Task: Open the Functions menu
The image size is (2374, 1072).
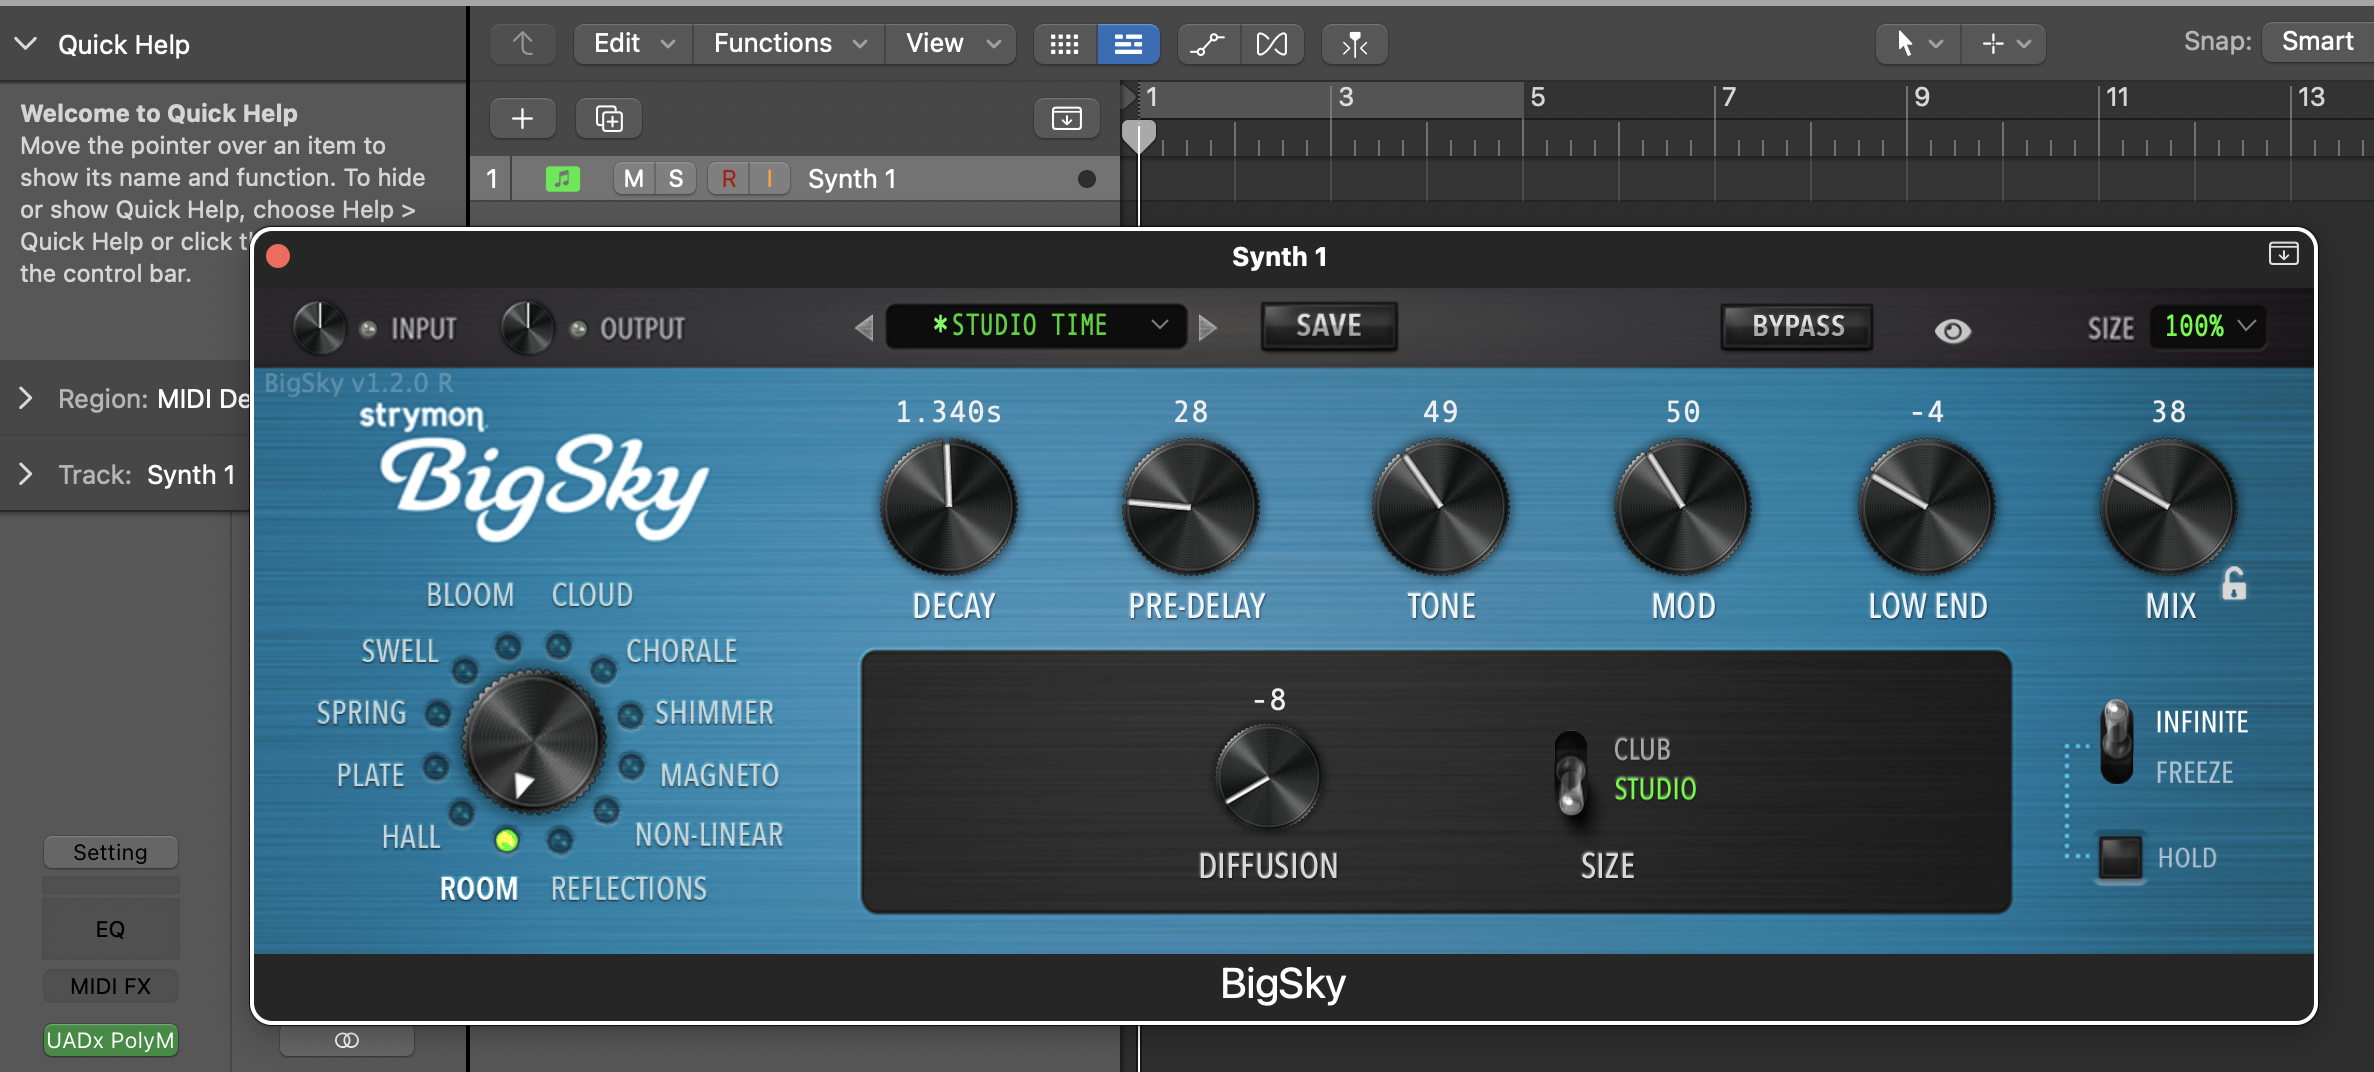Action: point(789,44)
